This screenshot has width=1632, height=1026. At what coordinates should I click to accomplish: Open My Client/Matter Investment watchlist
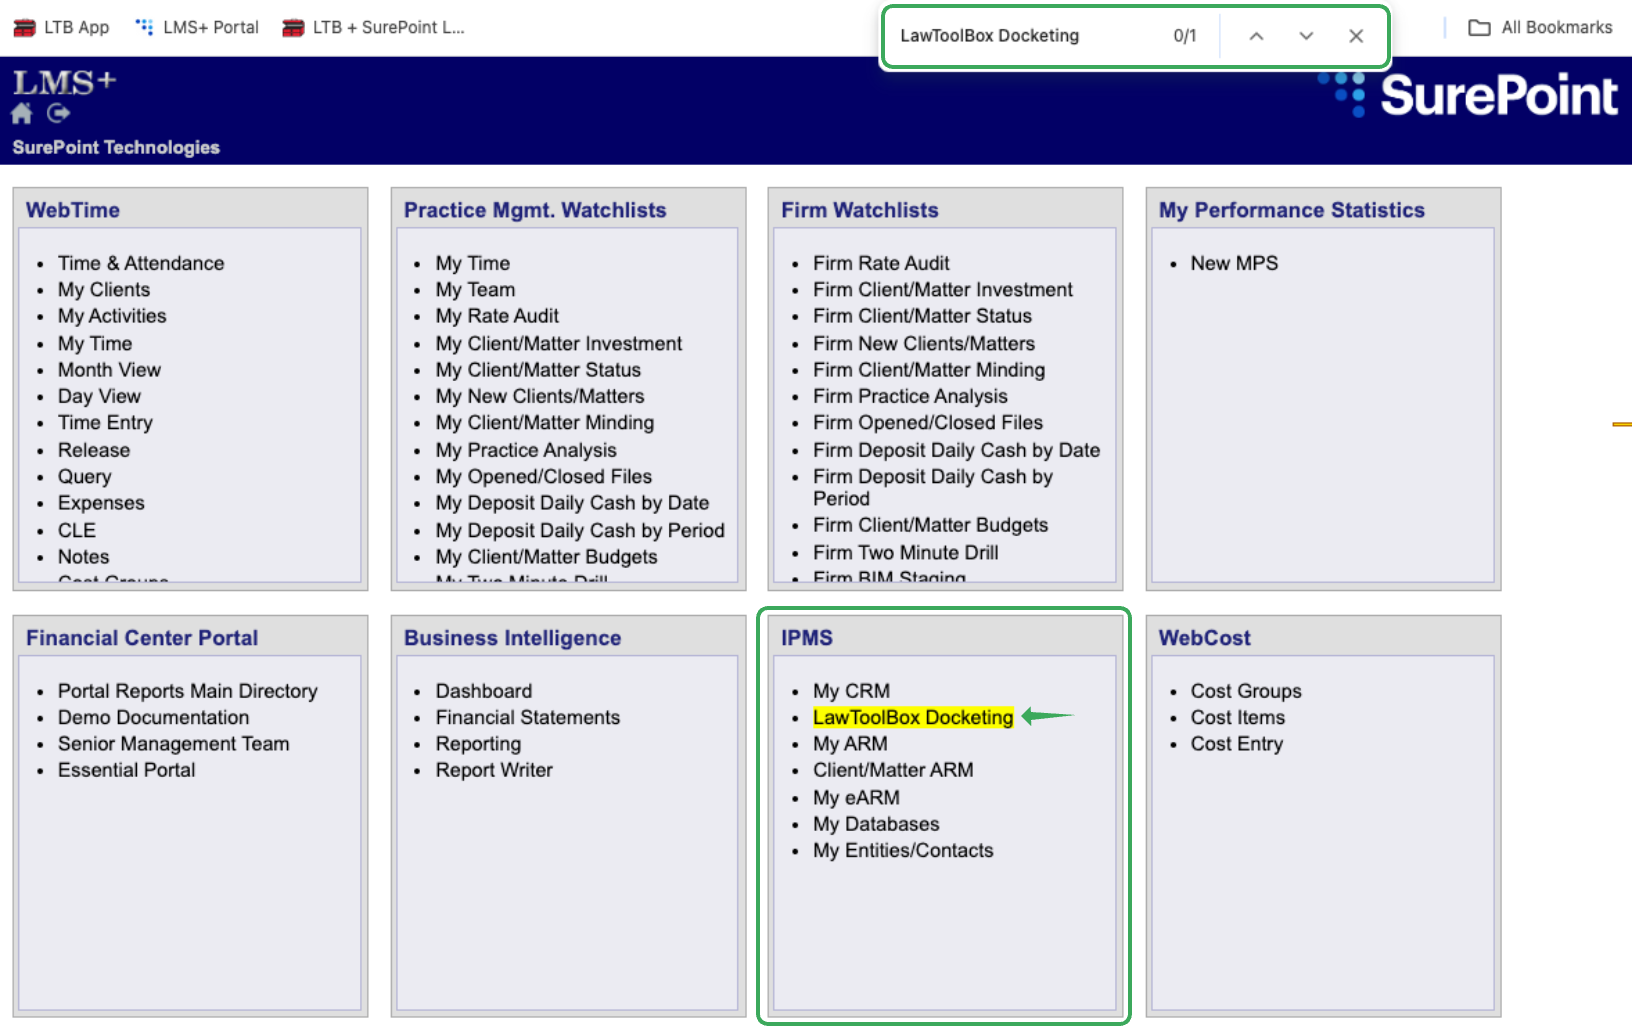tap(559, 343)
